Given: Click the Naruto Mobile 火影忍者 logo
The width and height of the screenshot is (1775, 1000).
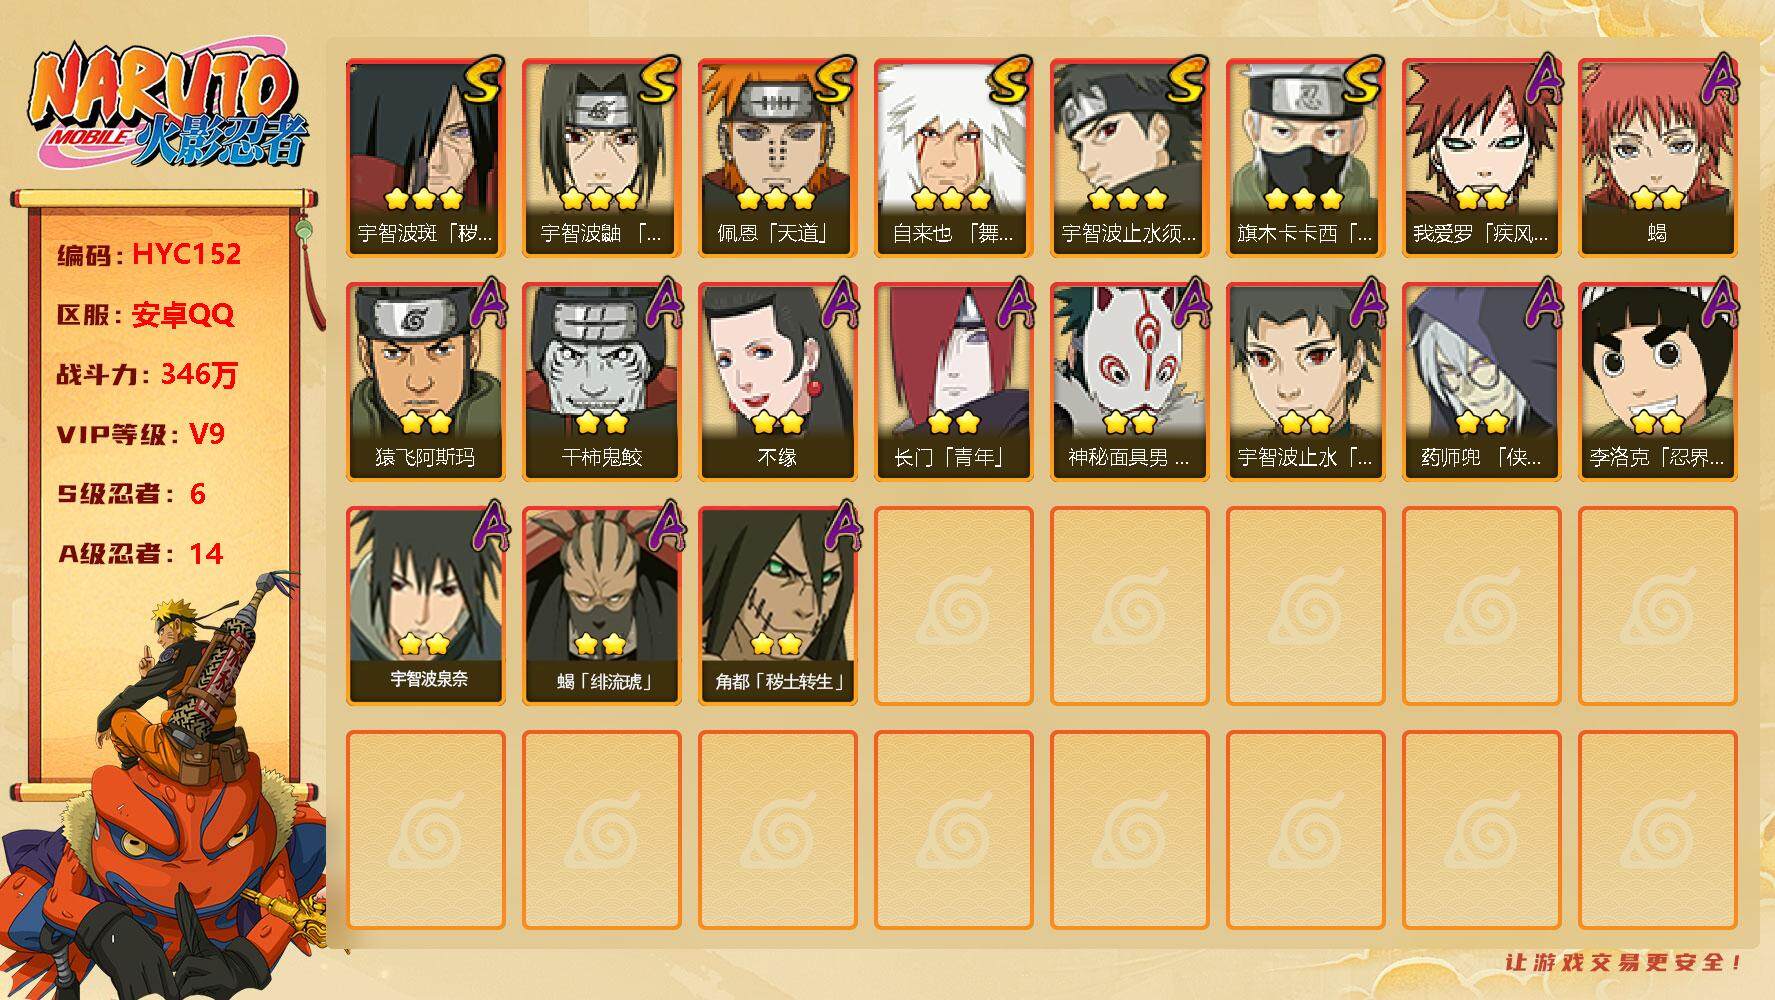Looking at the screenshot, I should (168, 107).
